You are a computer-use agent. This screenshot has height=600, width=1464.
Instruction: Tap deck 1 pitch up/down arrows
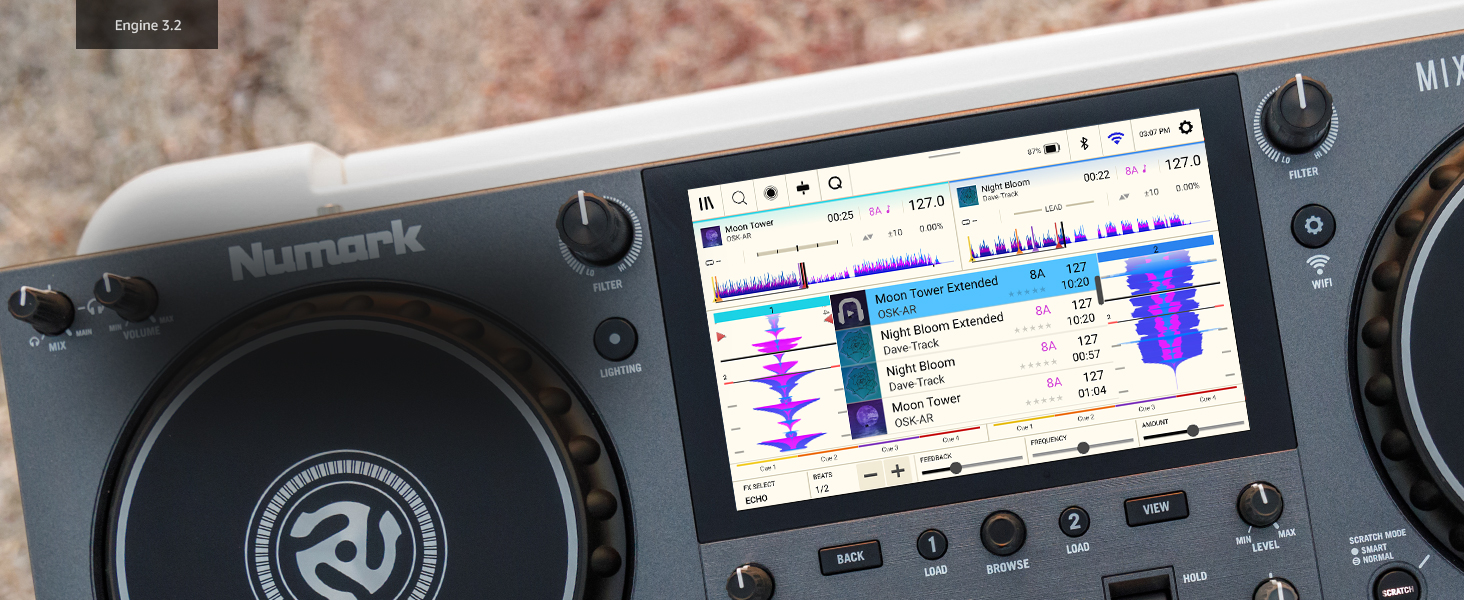868,237
